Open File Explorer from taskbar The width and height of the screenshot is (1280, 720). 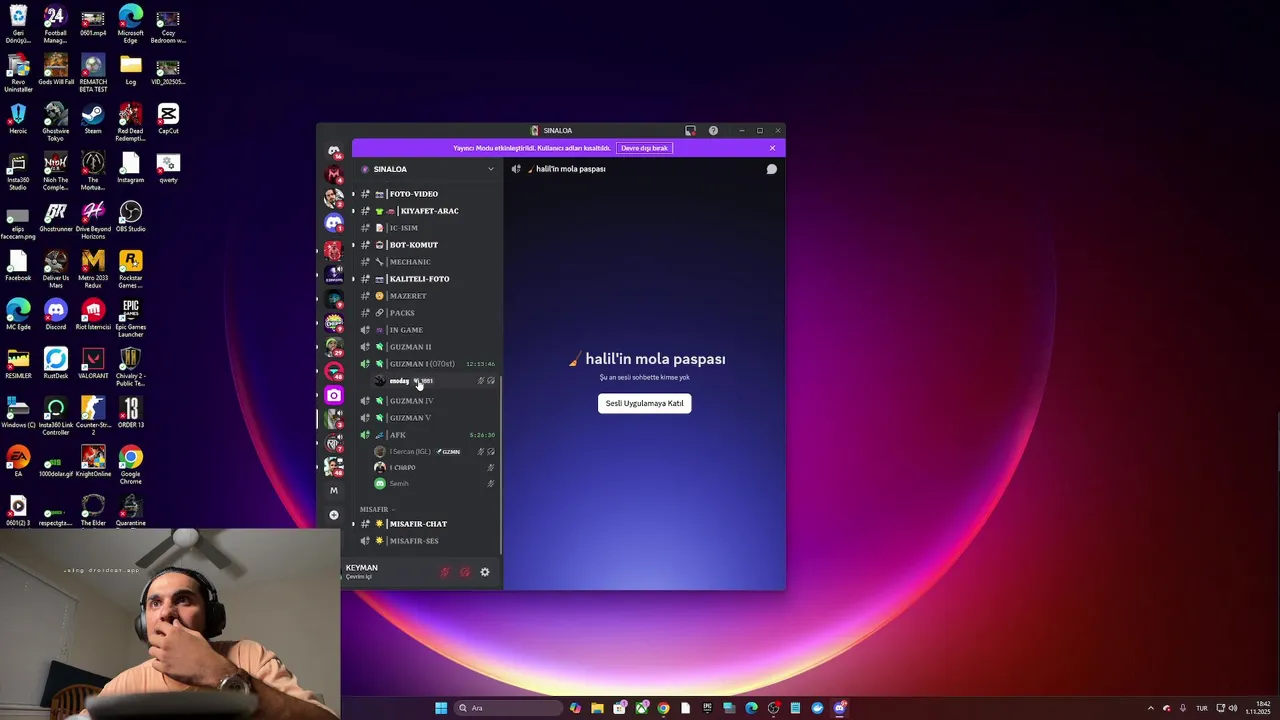point(597,708)
